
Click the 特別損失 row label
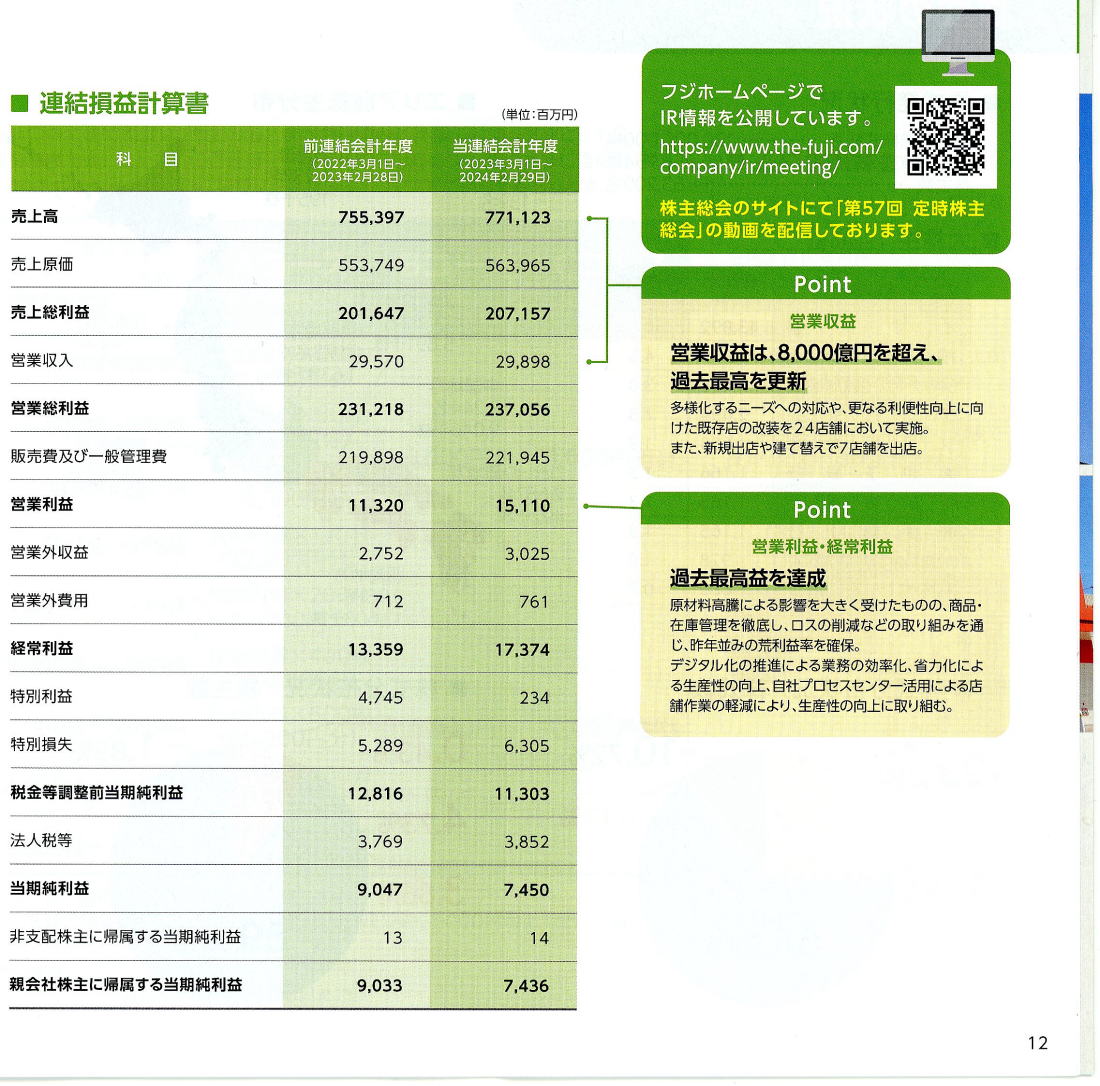(x=41, y=744)
